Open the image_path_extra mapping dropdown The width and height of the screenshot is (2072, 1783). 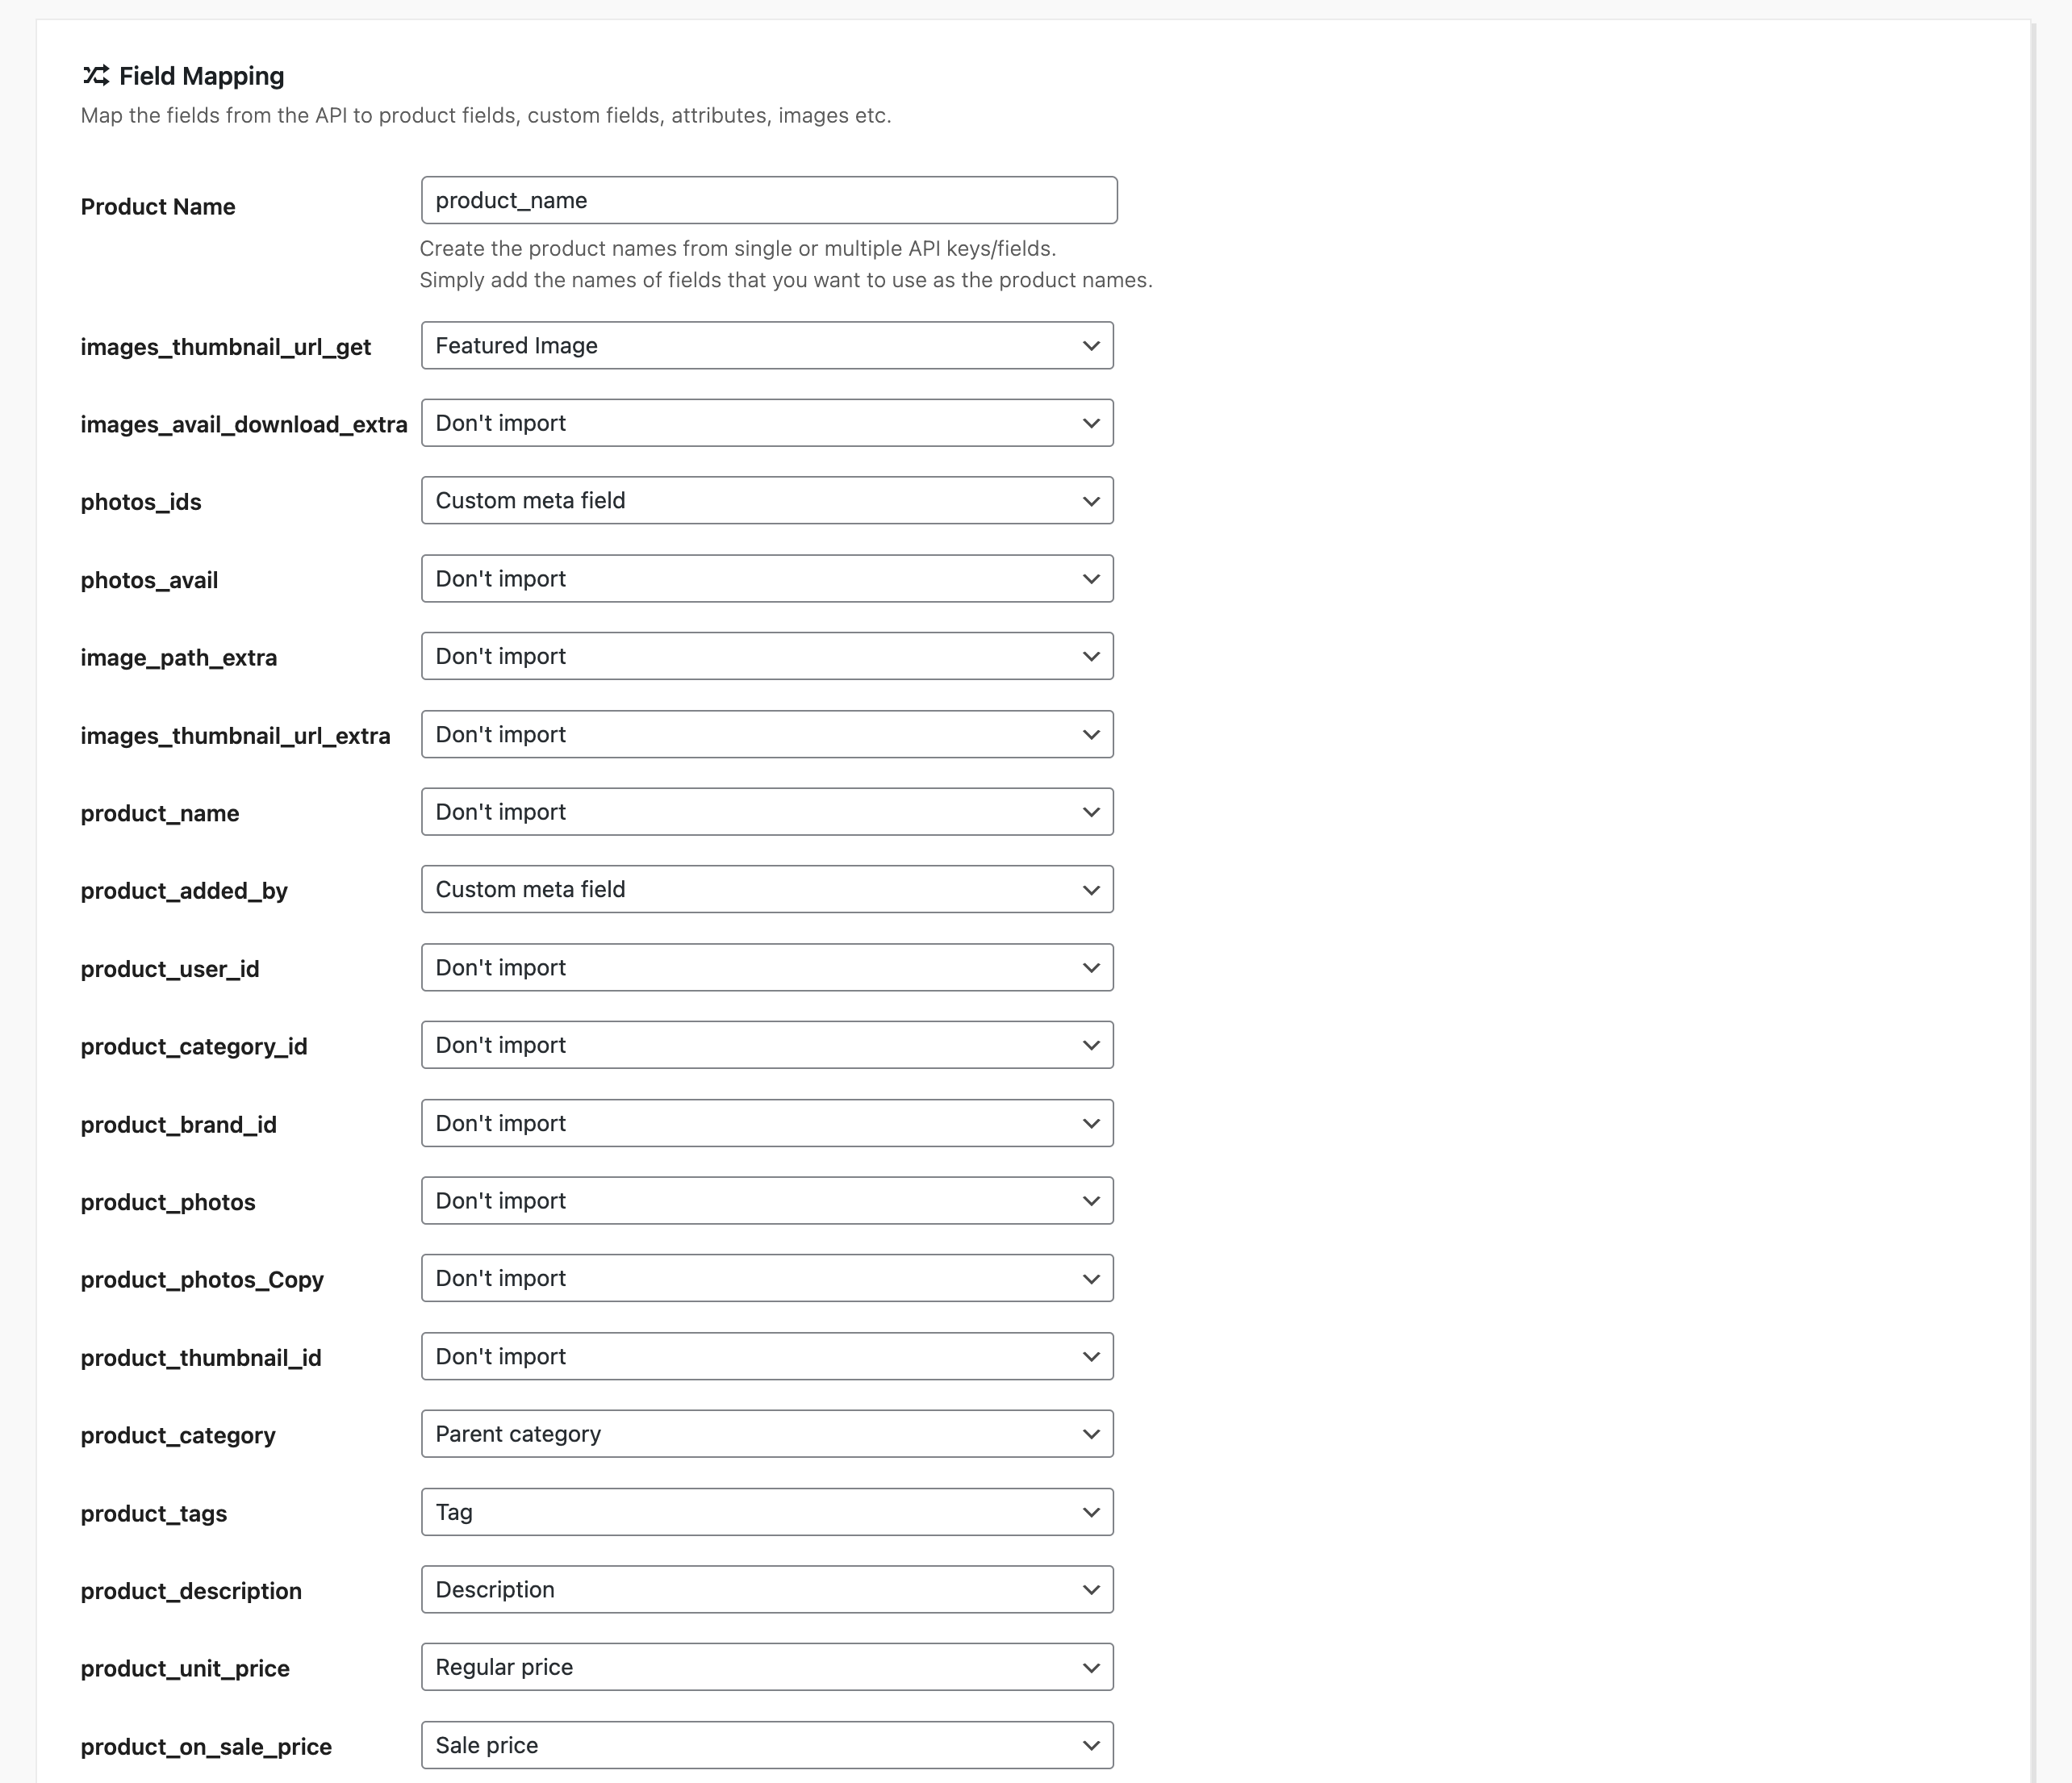pyautogui.click(x=767, y=656)
